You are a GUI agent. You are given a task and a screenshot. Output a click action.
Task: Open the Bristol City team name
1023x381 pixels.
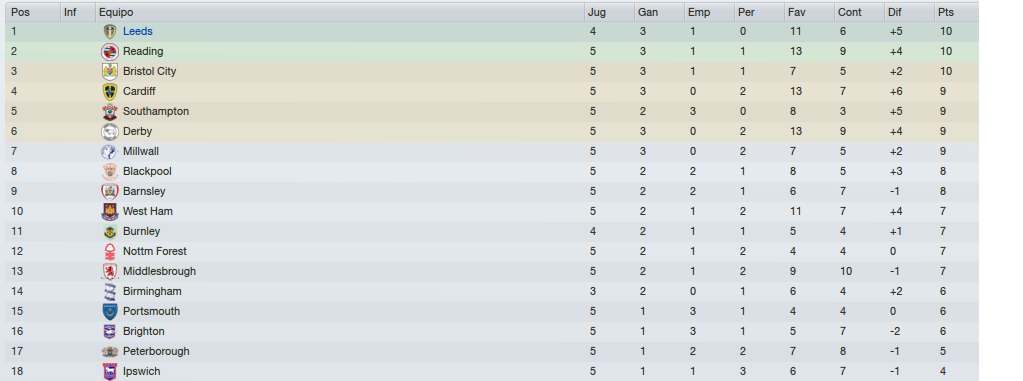tap(149, 71)
